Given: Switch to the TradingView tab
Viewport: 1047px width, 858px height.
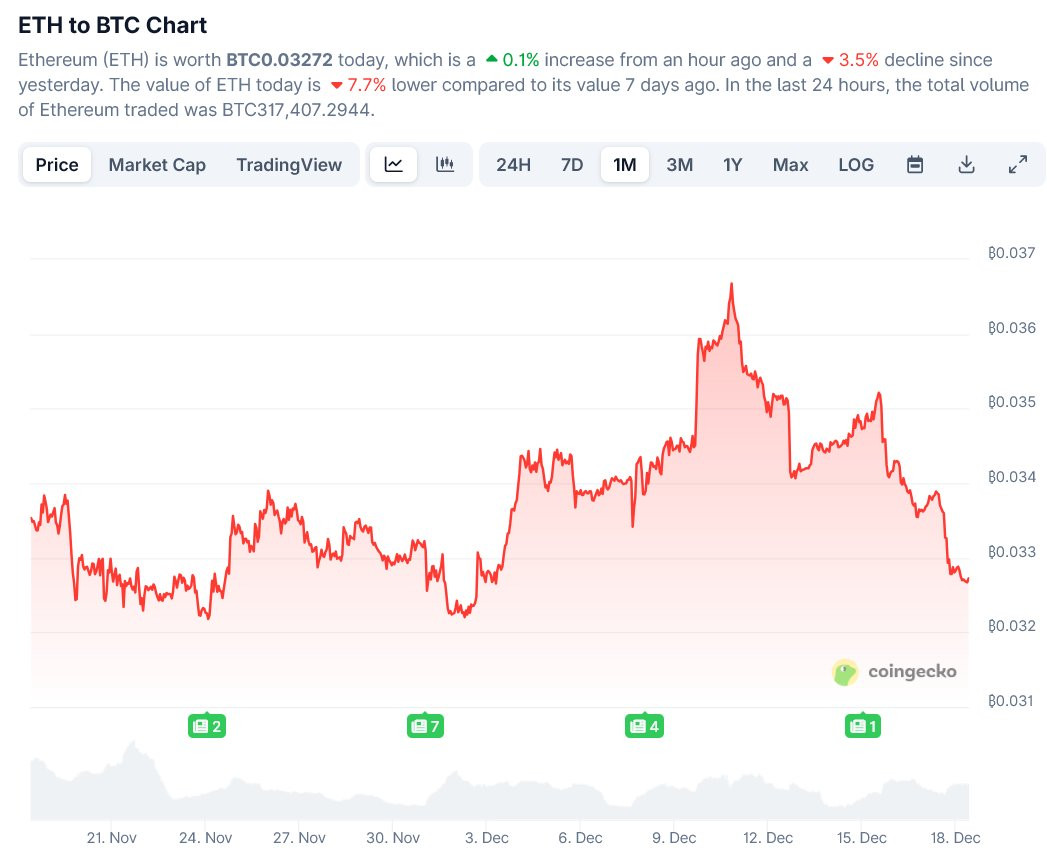Looking at the screenshot, I should (x=289, y=164).
